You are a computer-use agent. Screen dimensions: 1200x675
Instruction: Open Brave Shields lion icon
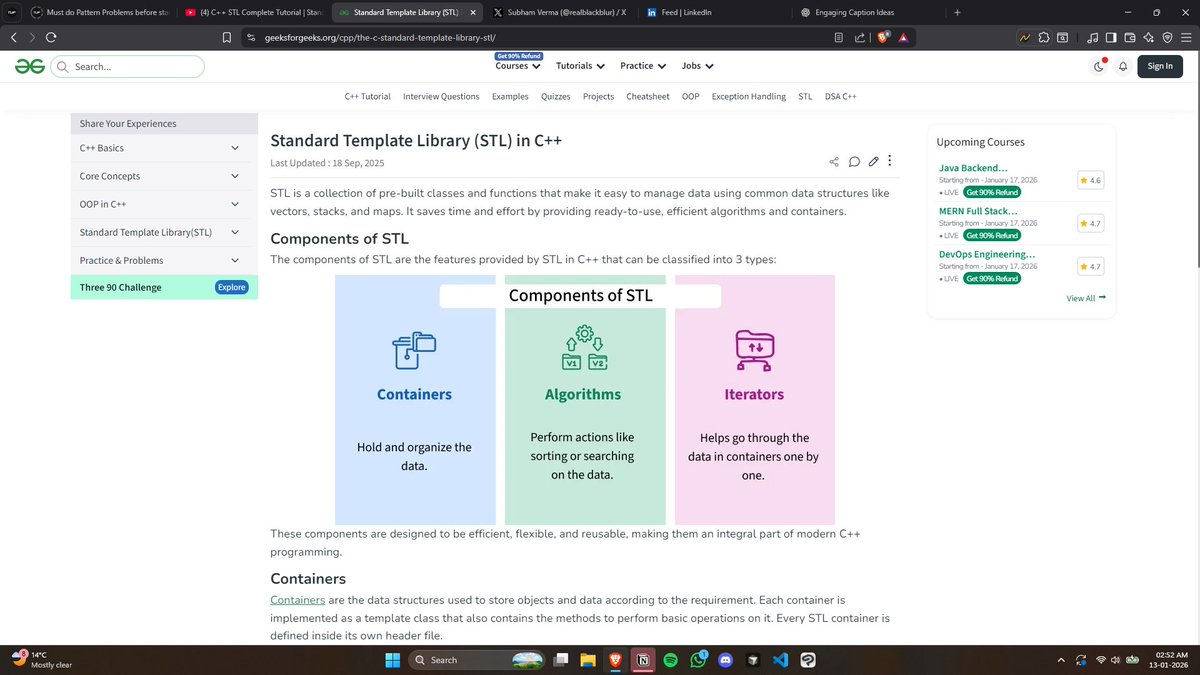[883, 37]
